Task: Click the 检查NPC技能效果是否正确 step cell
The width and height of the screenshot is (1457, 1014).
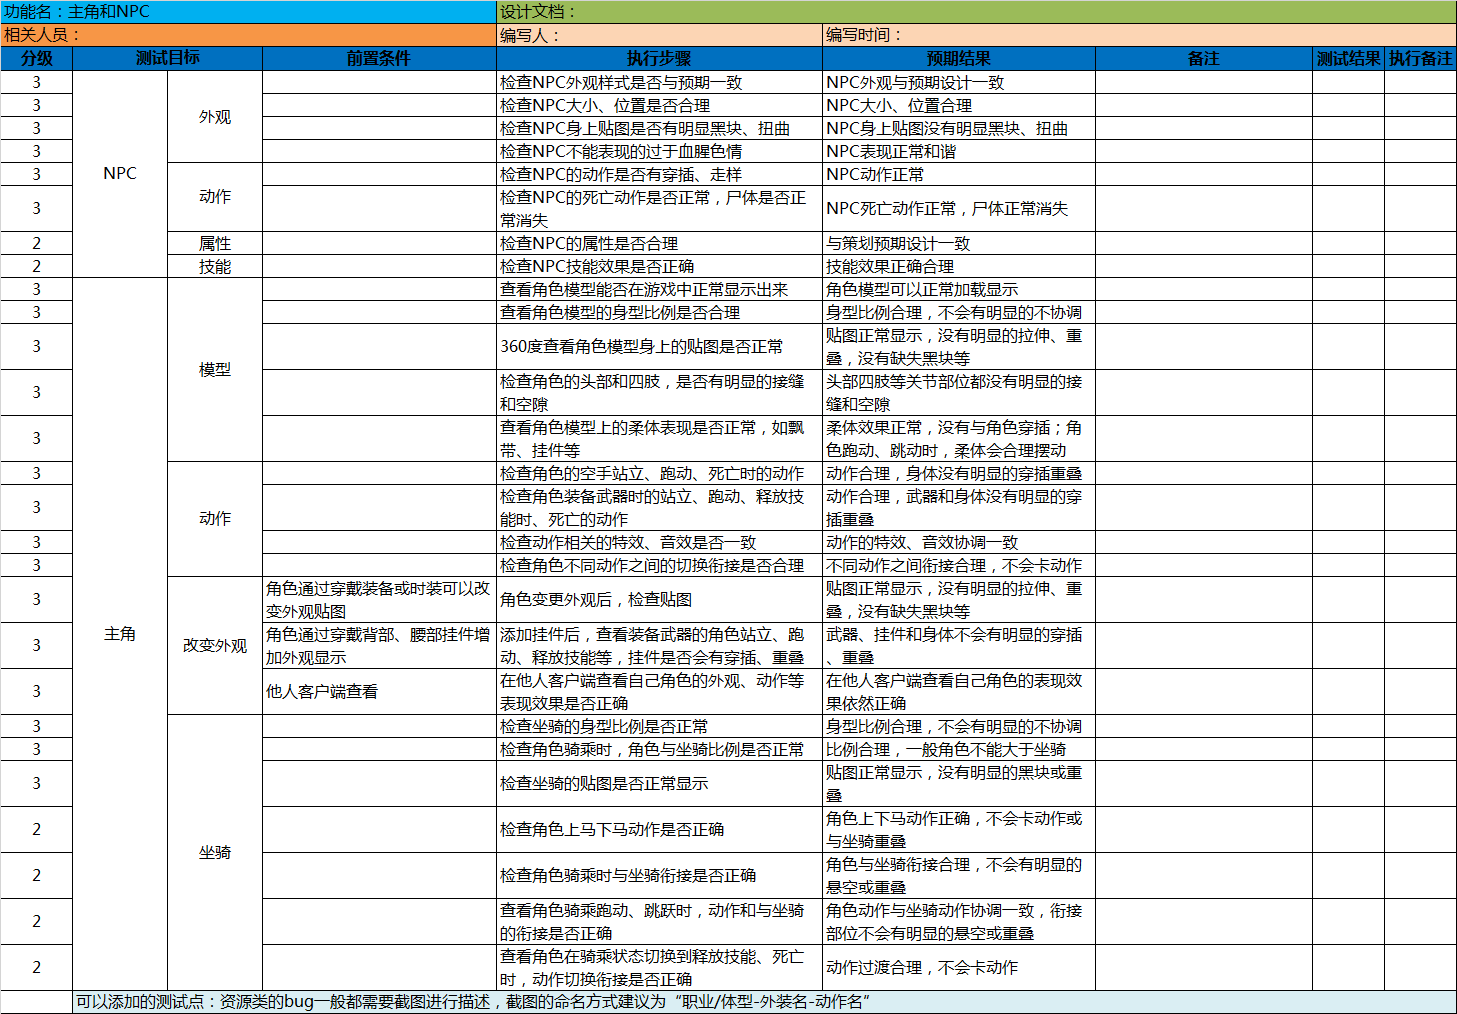Action: click(x=659, y=267)
